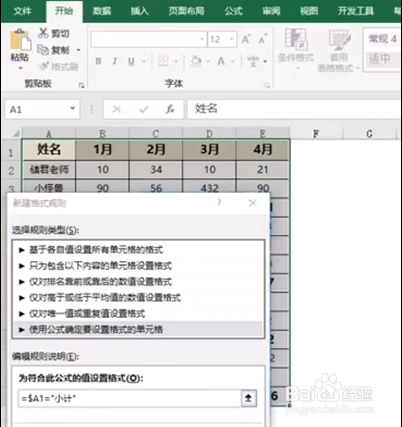
Task: Click the Format Painter brush
Action: pyautogui.click(x=44, y=66)
